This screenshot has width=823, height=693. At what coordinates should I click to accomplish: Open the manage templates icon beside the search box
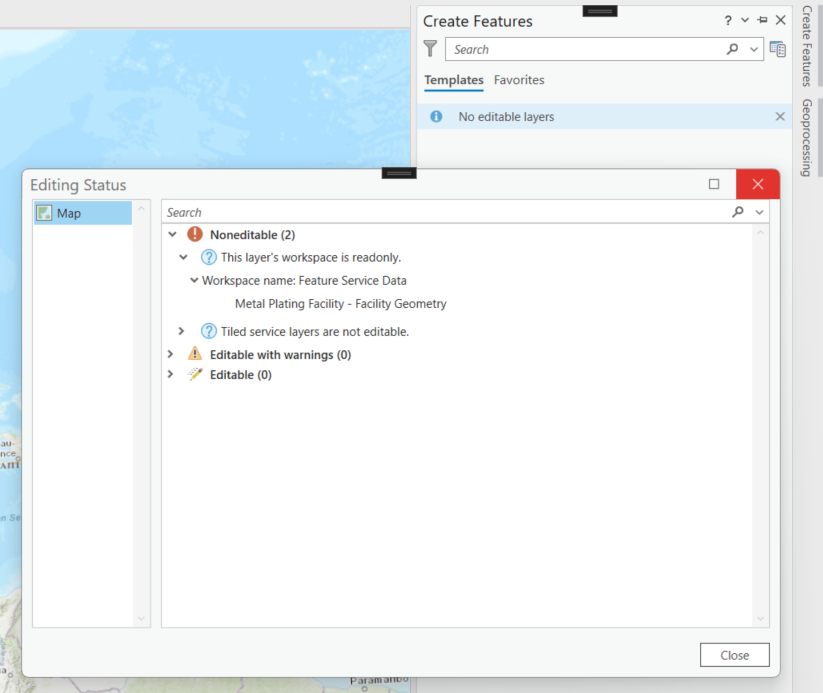[x=778, y=48]
